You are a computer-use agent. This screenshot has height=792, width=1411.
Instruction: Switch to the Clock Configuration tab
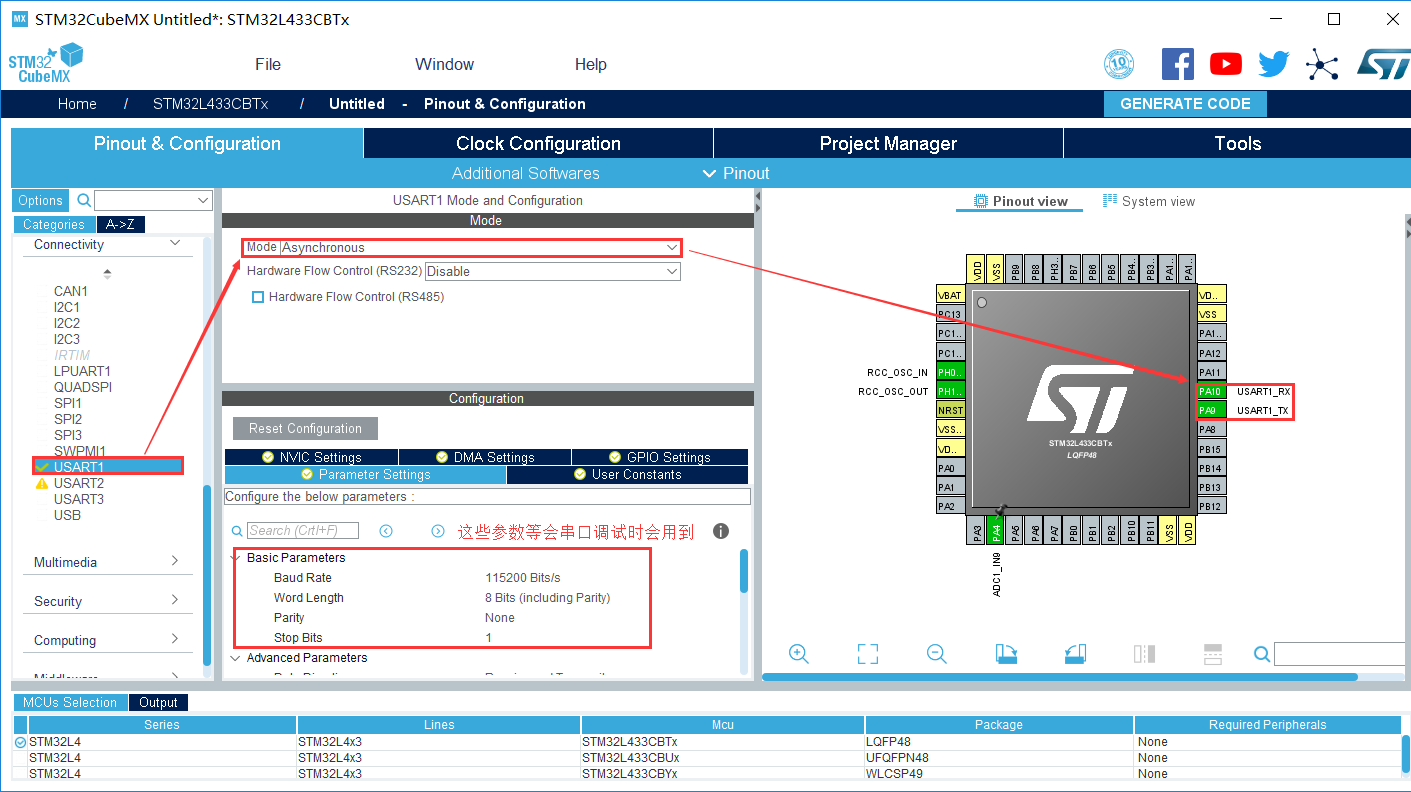tap(537, 143)
